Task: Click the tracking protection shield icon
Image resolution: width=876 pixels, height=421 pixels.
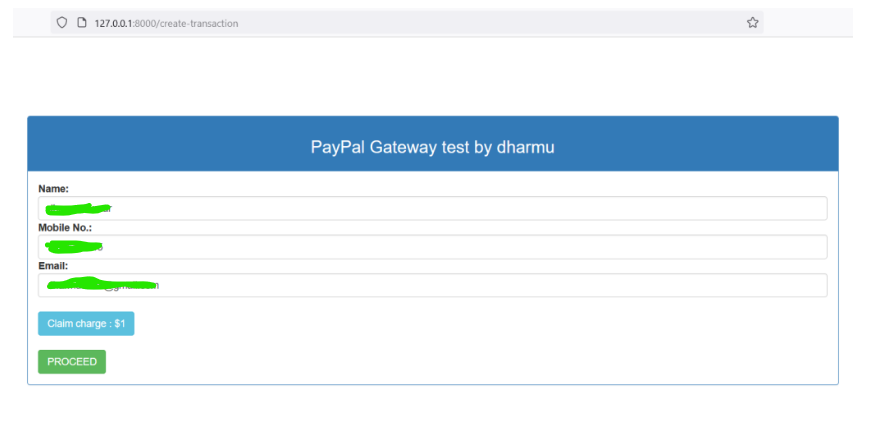Action: (62, 23)
